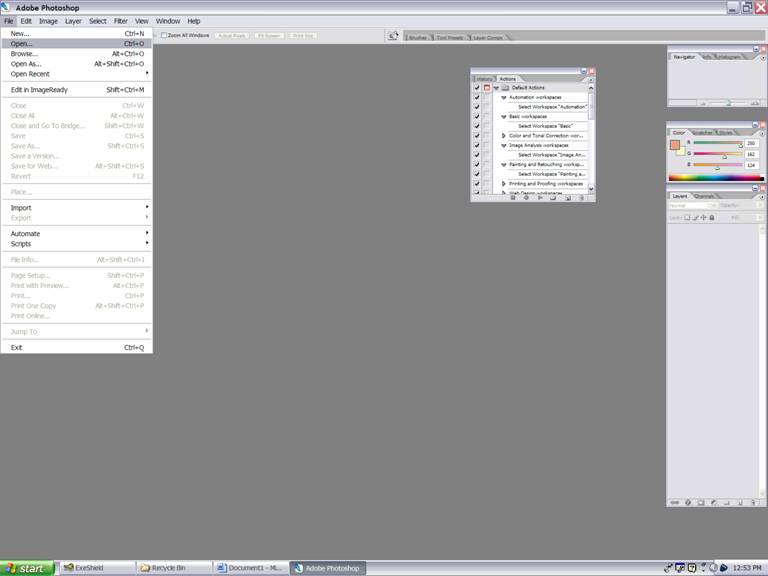This screenshot has height=576, width=768.
Task: Collapse the Image Analysis workspaces action
Action: point(504,145)
